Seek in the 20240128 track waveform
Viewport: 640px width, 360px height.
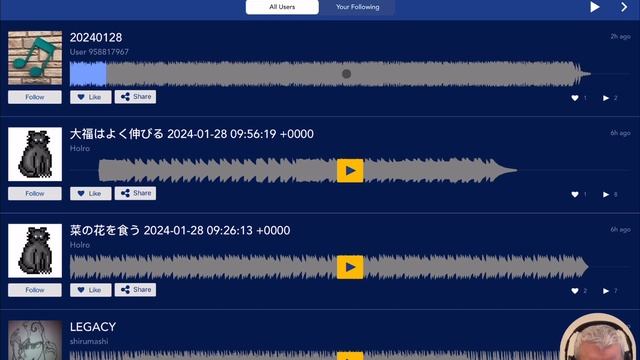pyautogui.click(x=330, y=74)
